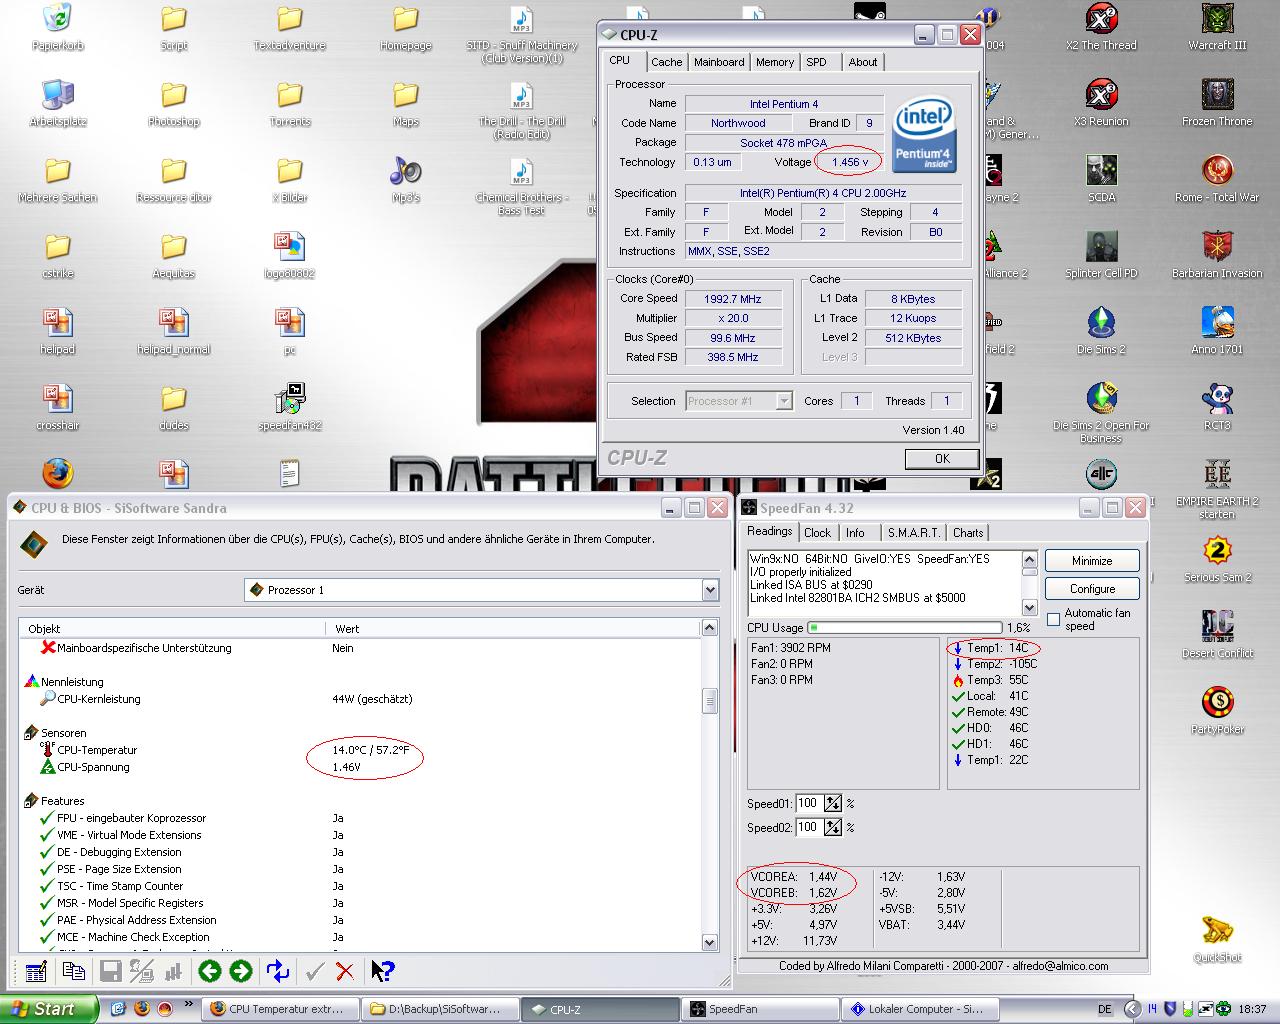Screen dimensions: 1280x1024
Task: Select the Die Sims 2 desktop icon
Action: (1101, 331)
